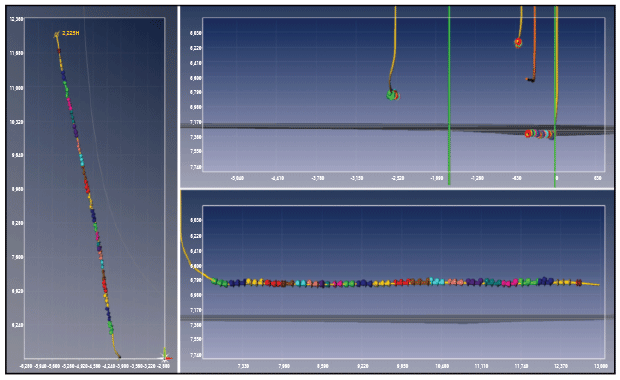620x380 pixels.
Task: Click the black marker at the orange well's end
Action: point(530,80)
